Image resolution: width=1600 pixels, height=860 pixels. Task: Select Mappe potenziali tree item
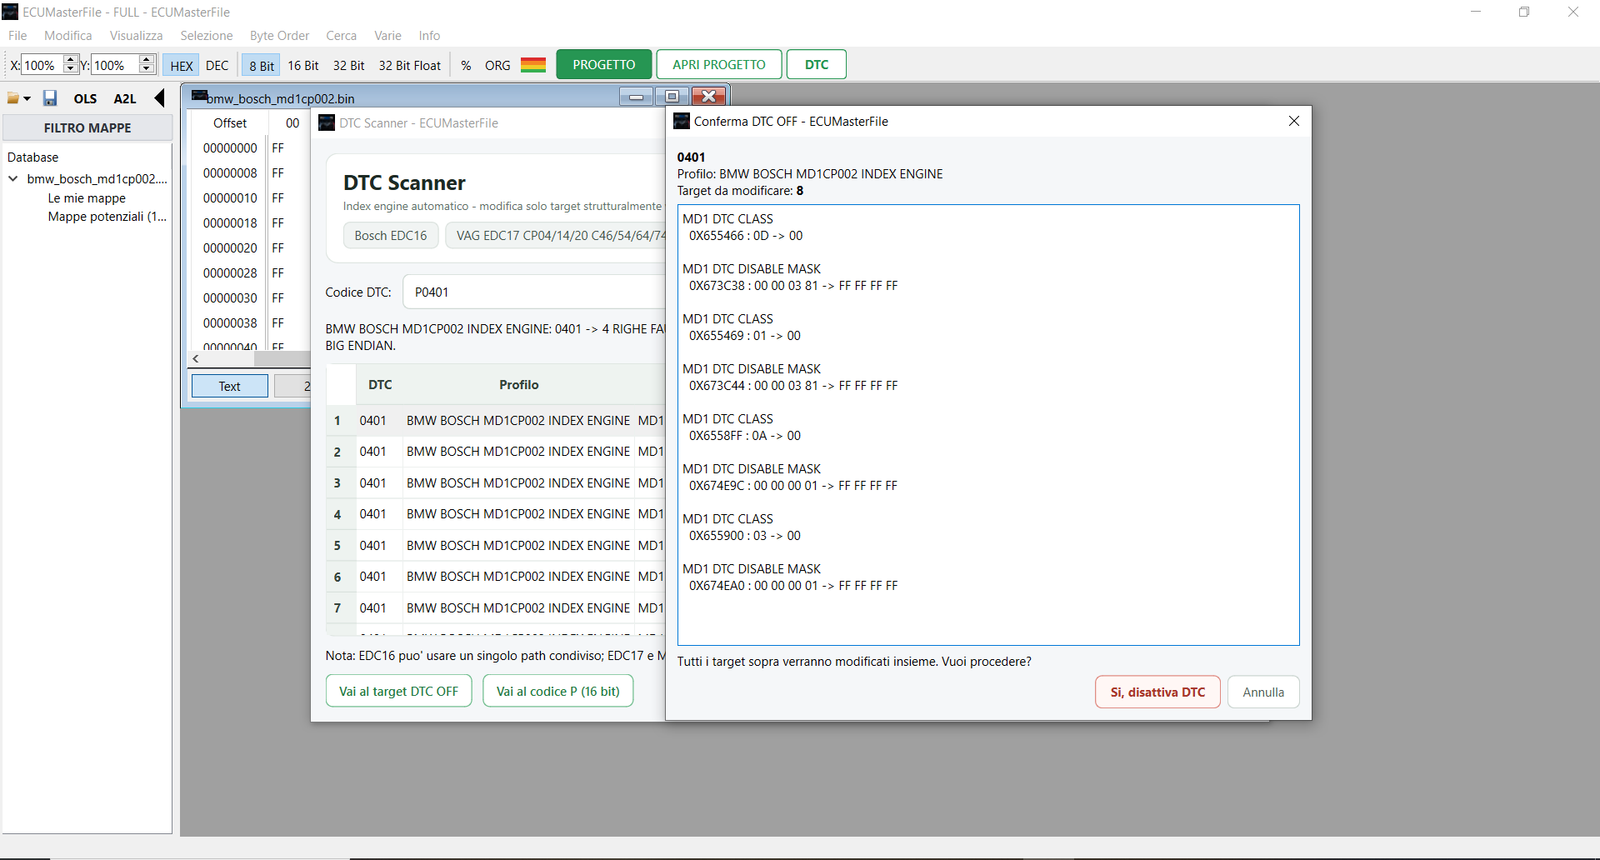[107, 216]
